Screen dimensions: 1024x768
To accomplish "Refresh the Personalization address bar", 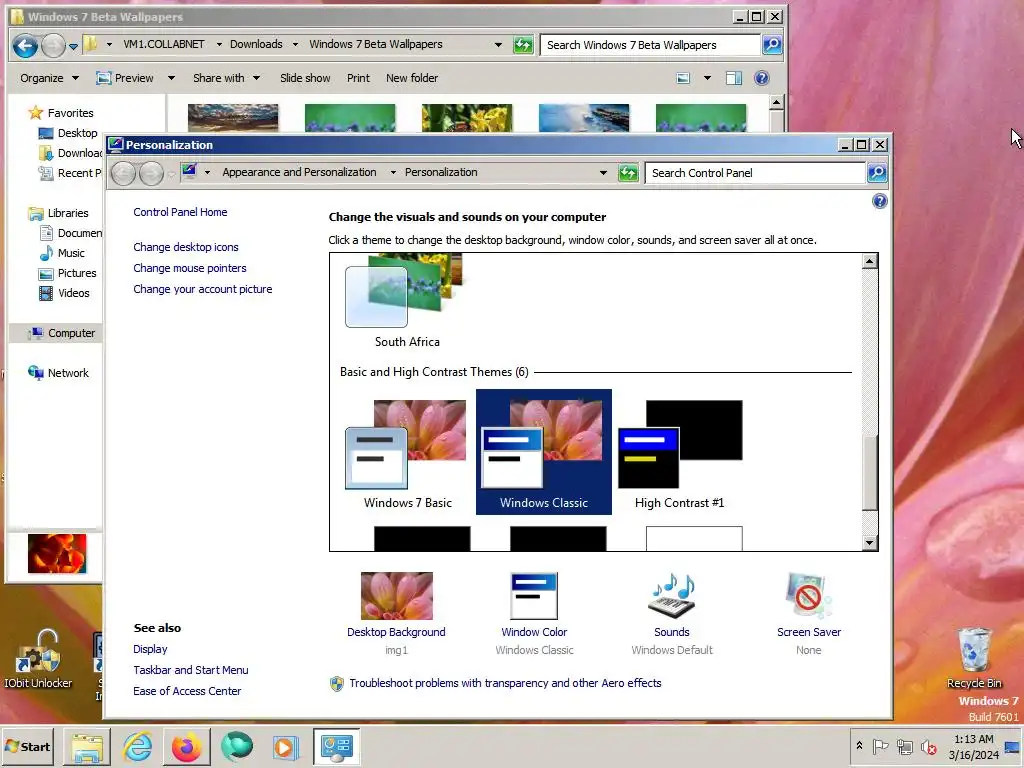I will click(628, 172).
